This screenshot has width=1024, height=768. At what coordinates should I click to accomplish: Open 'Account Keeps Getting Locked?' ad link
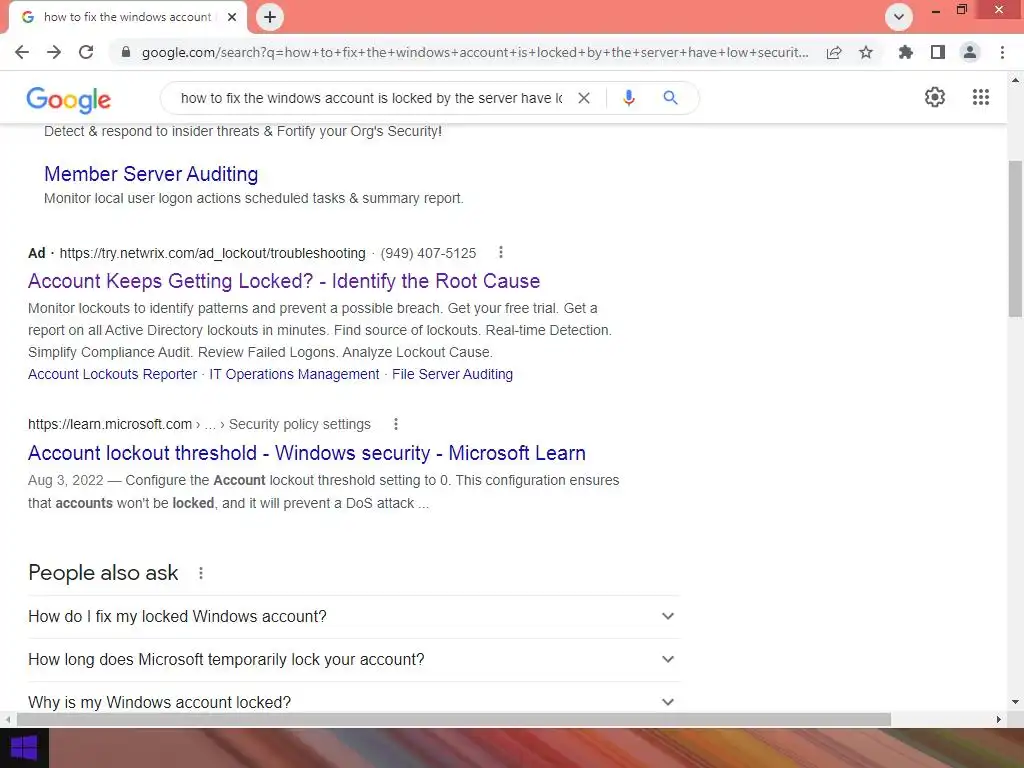(x=284, y=281)
